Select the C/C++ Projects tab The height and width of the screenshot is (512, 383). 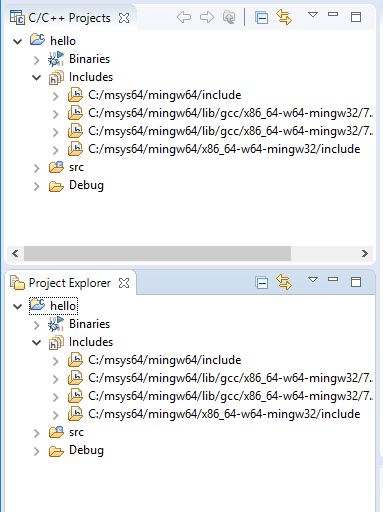click(69, 18)
